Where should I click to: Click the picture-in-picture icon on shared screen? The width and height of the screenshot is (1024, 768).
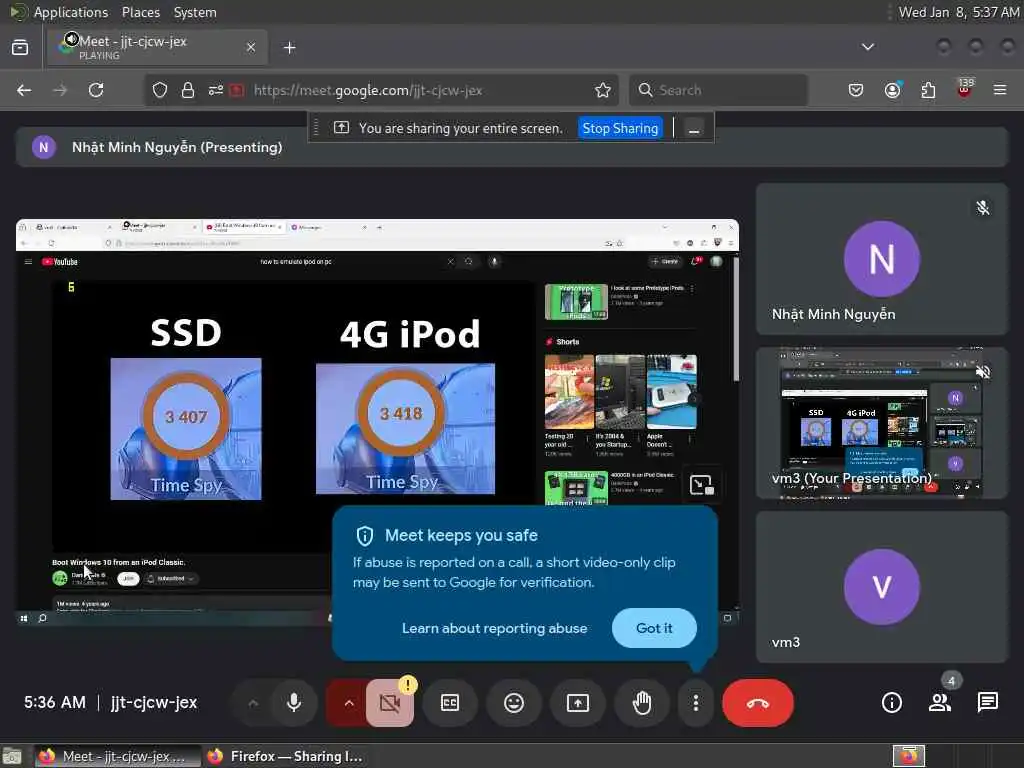click(x=702, y=485)
